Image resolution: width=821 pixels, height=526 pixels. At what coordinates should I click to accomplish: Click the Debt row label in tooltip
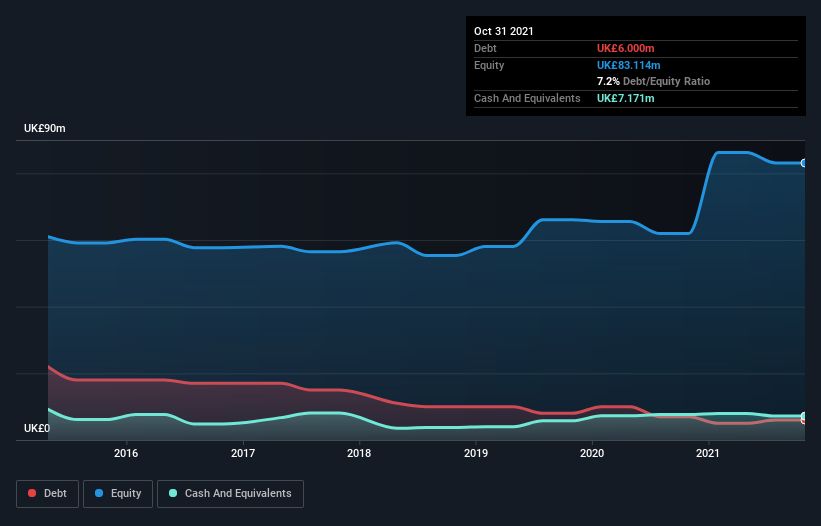pyautogui.click(x=485, y=48)
